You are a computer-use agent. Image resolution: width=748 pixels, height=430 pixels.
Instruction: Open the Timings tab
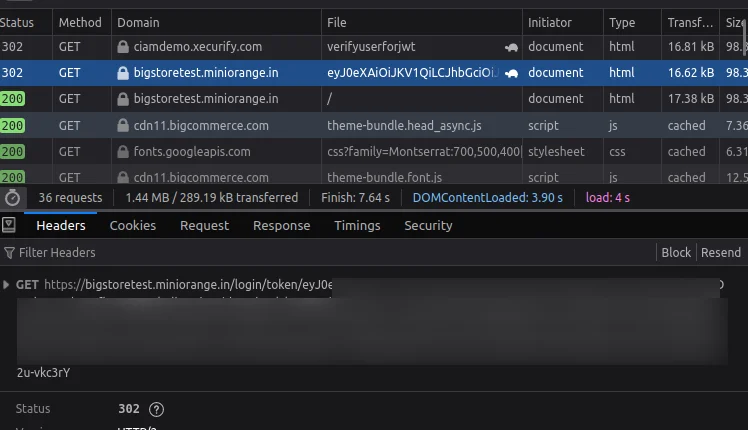(x=357, y=225)
